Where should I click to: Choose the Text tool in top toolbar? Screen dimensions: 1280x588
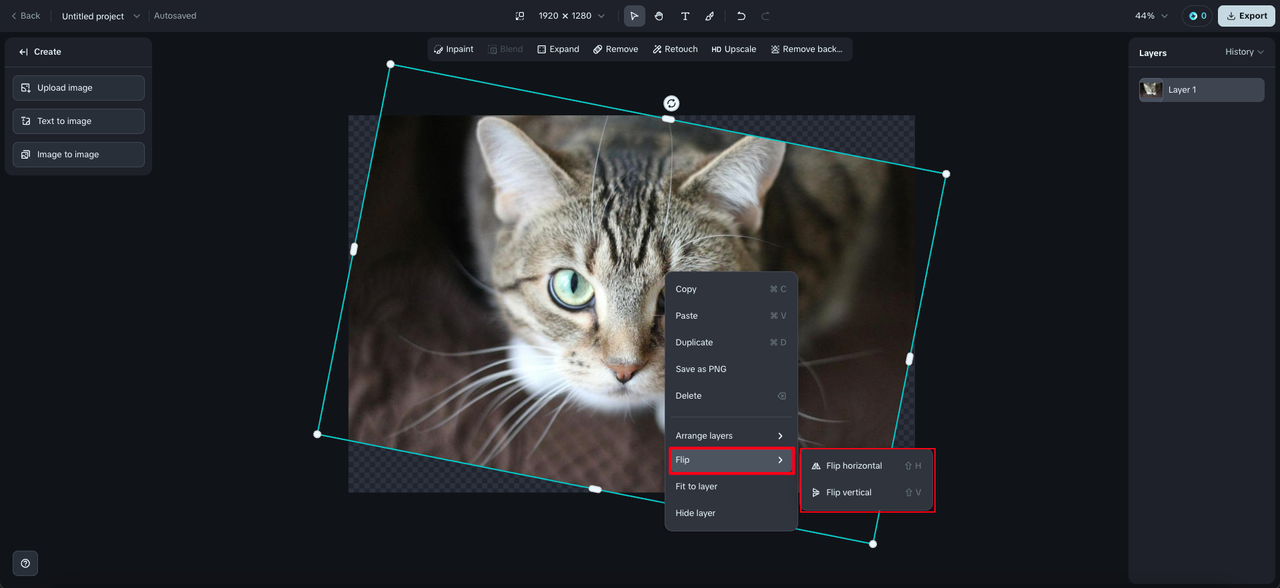click(685, 16)
